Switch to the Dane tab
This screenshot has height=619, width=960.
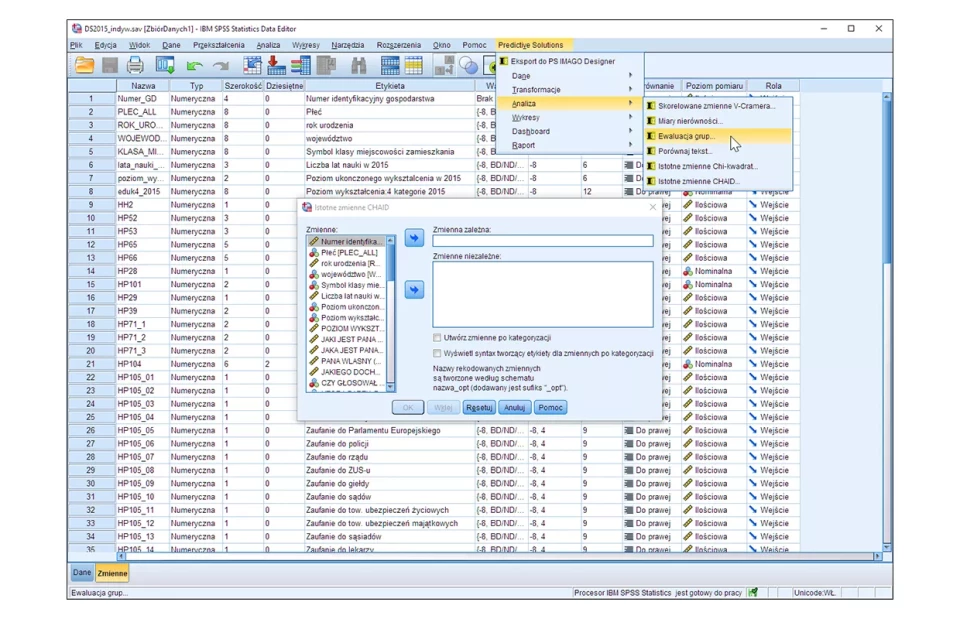pos(82,573)
